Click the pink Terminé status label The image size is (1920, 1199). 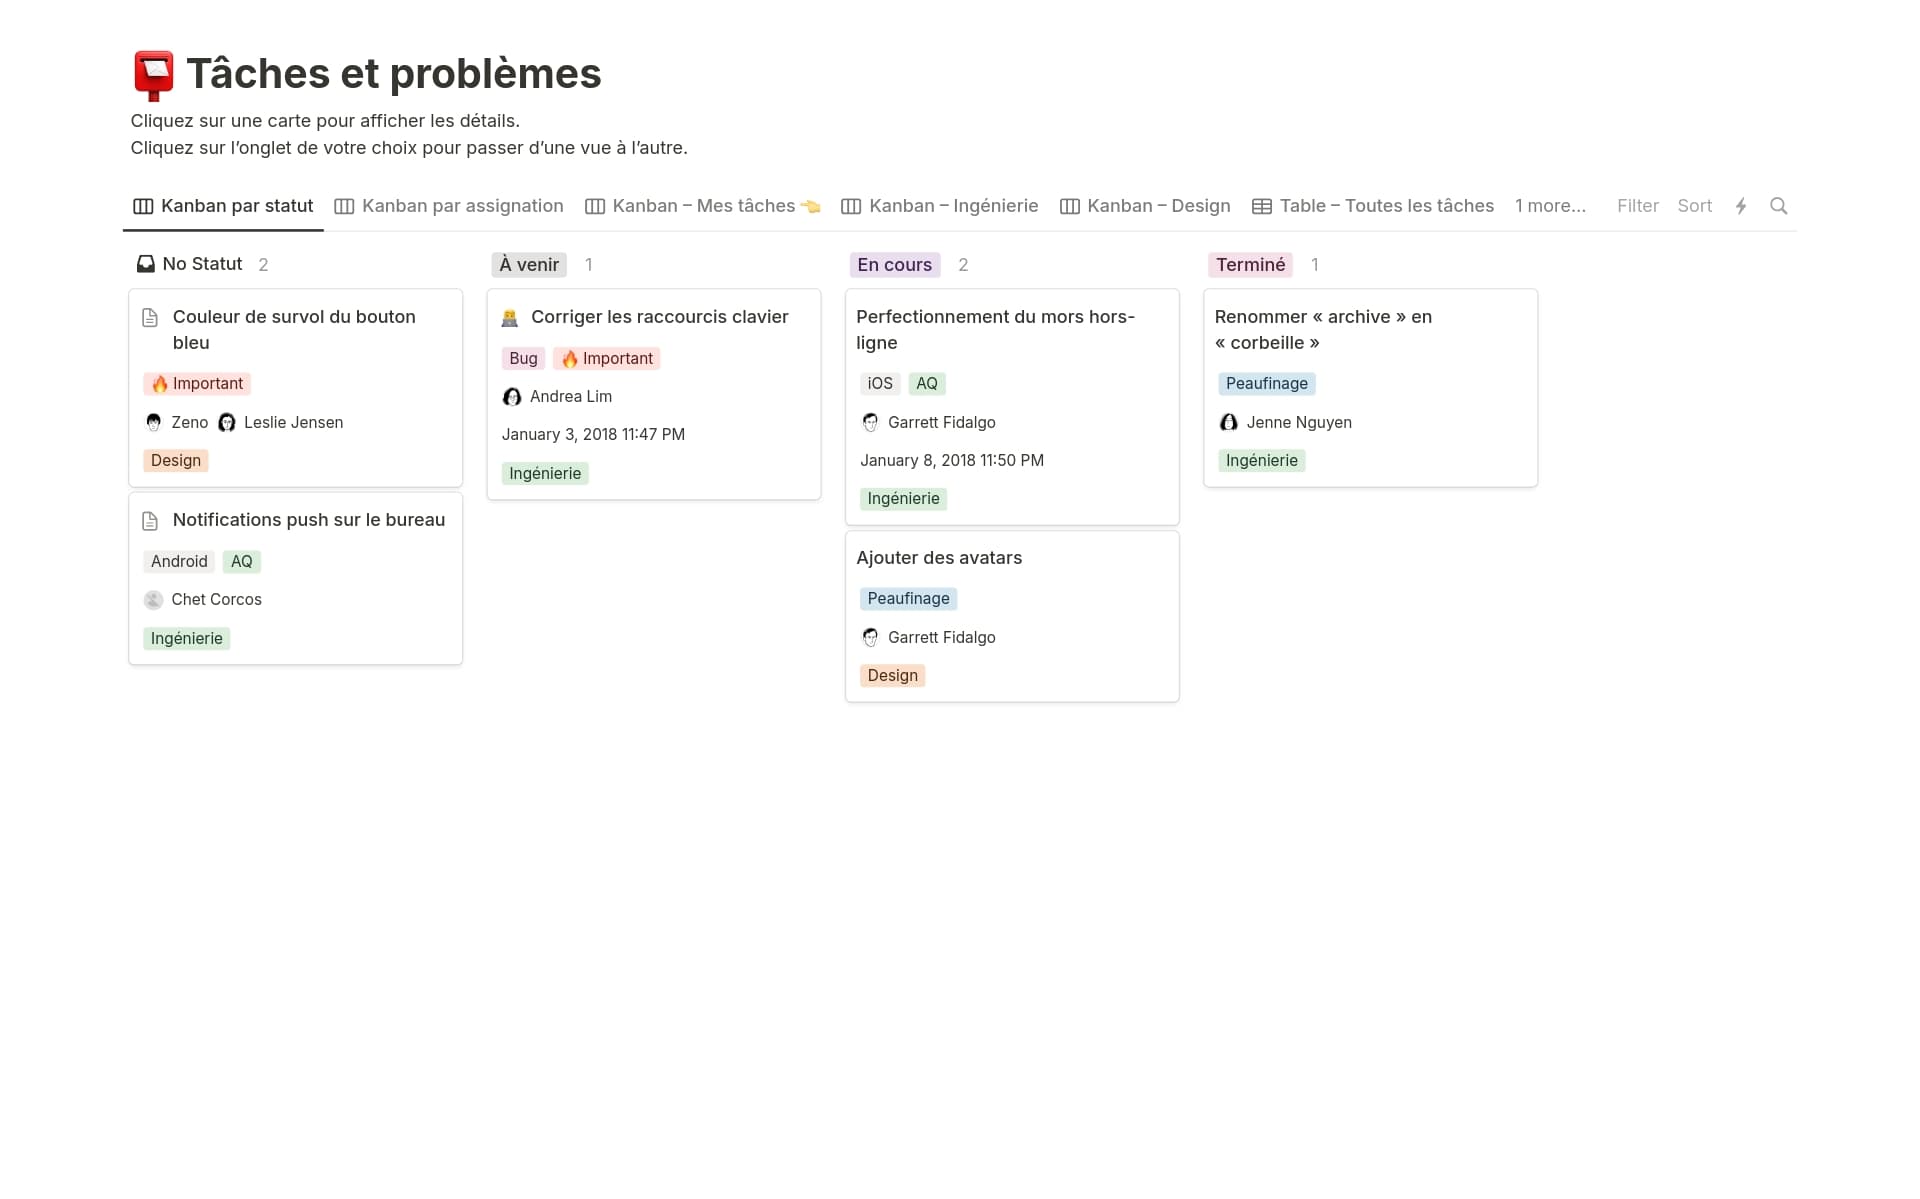1250,265
